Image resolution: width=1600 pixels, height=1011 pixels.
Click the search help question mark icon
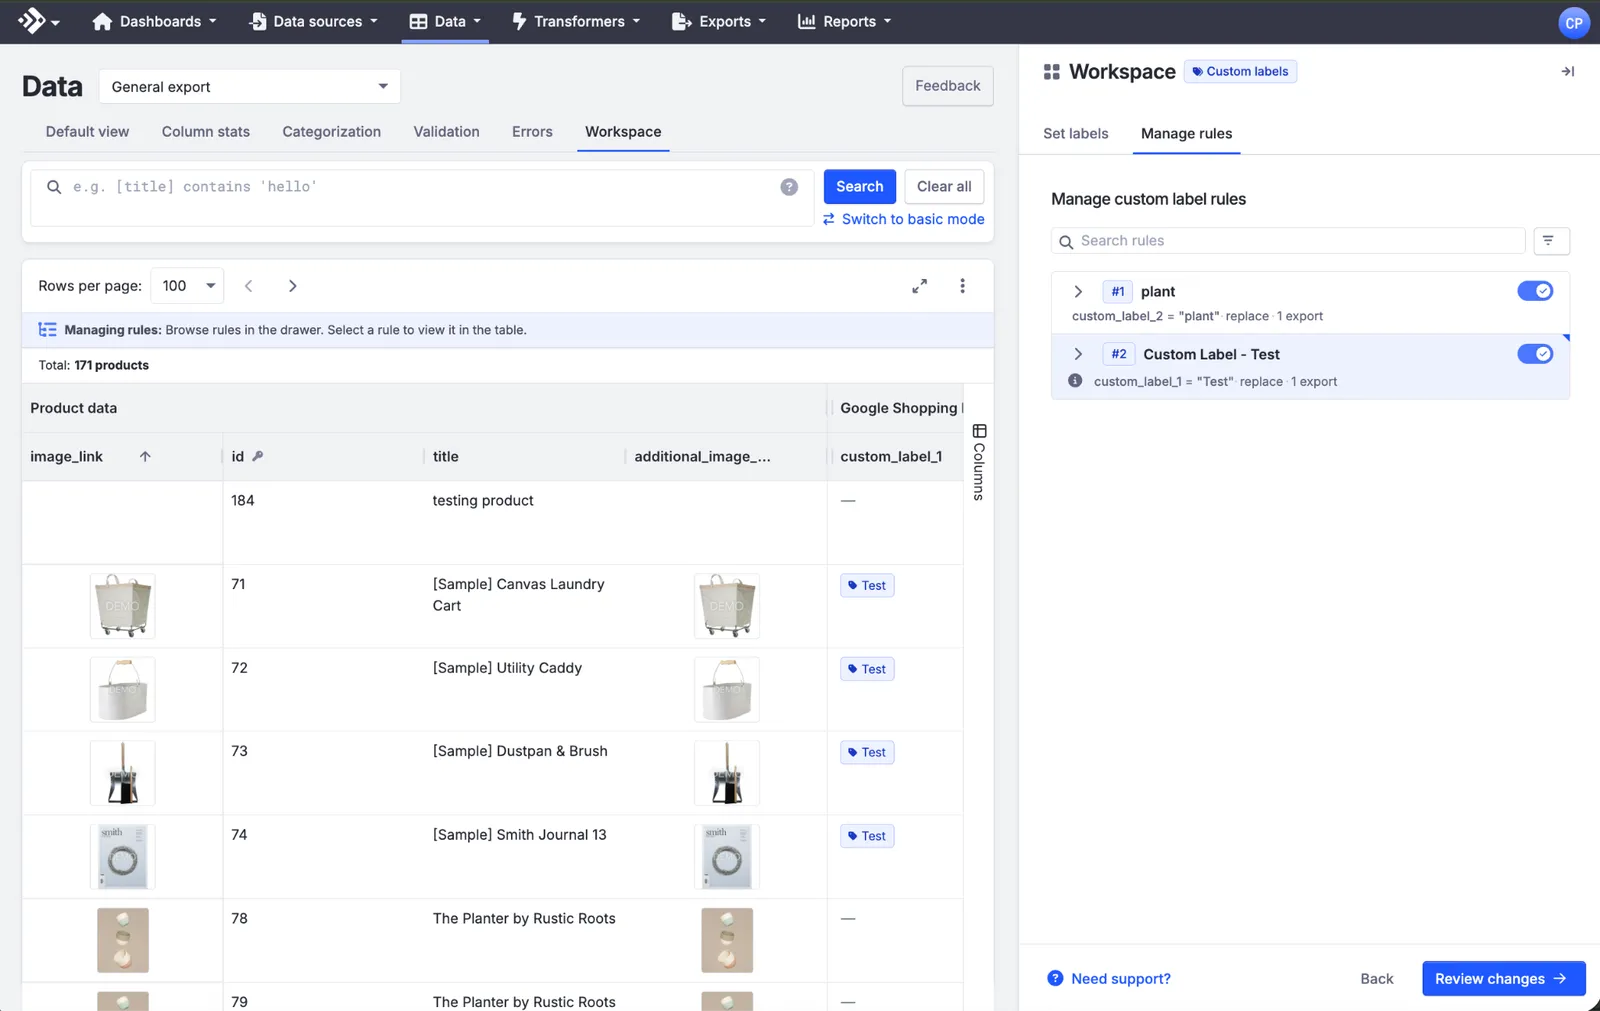point(789,187)
